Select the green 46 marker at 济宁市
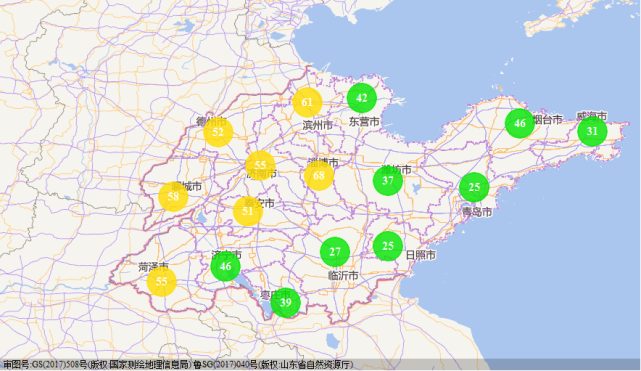Viewport: 641px width, 371px height. click(226, 266)
